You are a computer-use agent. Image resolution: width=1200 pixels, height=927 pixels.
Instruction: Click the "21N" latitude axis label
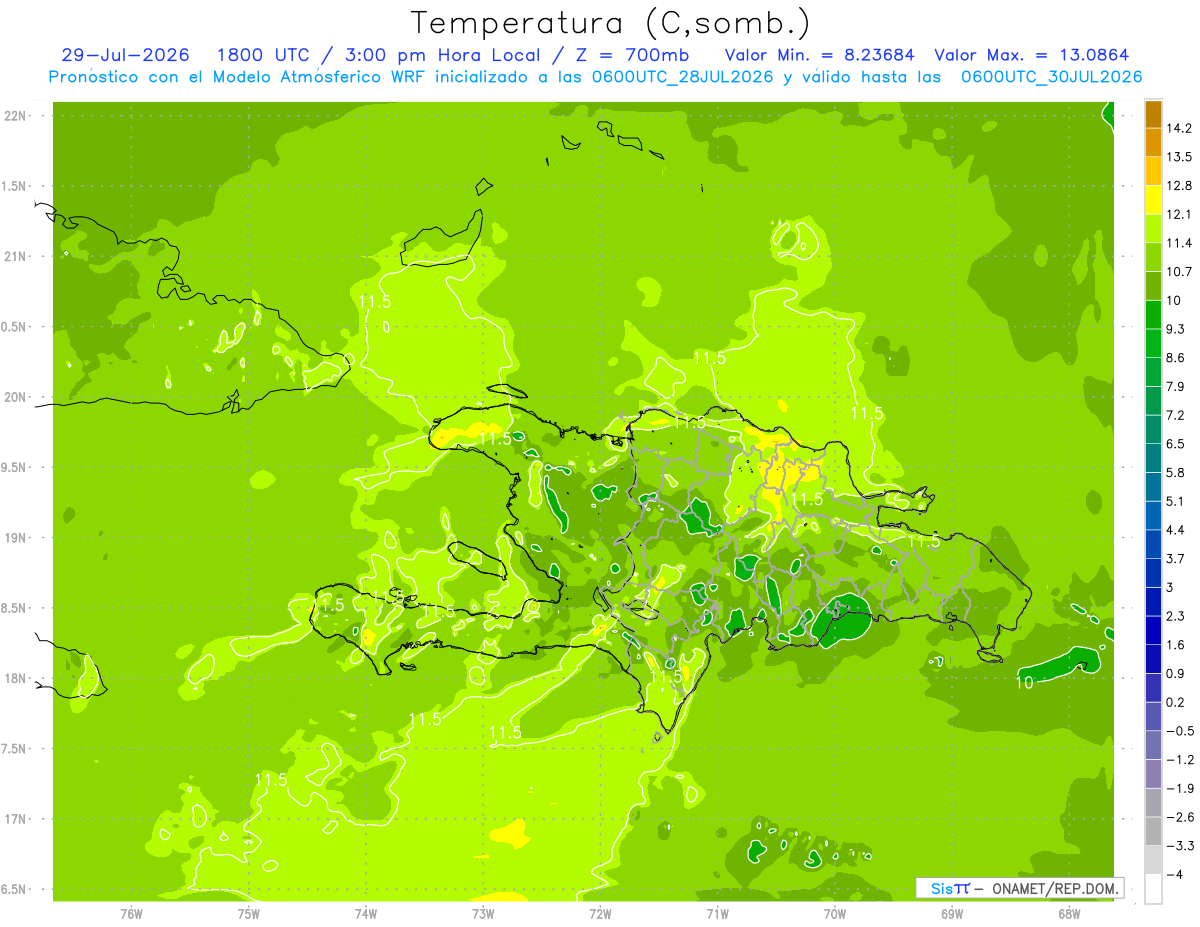point(16,256)
